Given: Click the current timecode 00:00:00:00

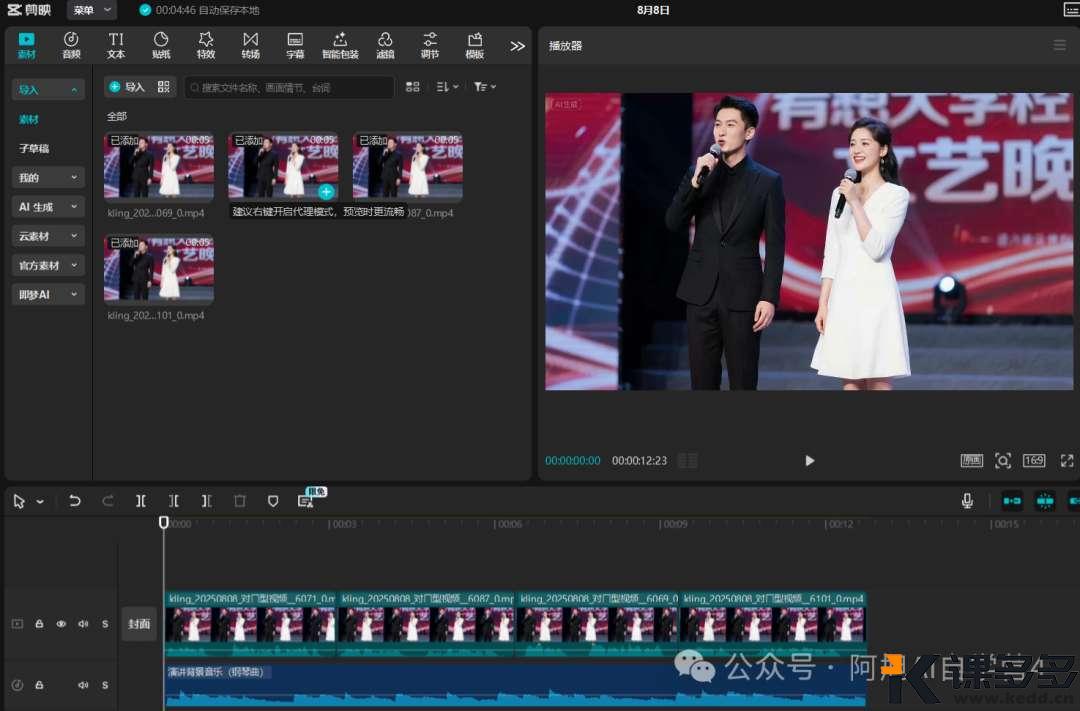Looking at the screenshot, I should pyautogui.click(x=573, y=461).
